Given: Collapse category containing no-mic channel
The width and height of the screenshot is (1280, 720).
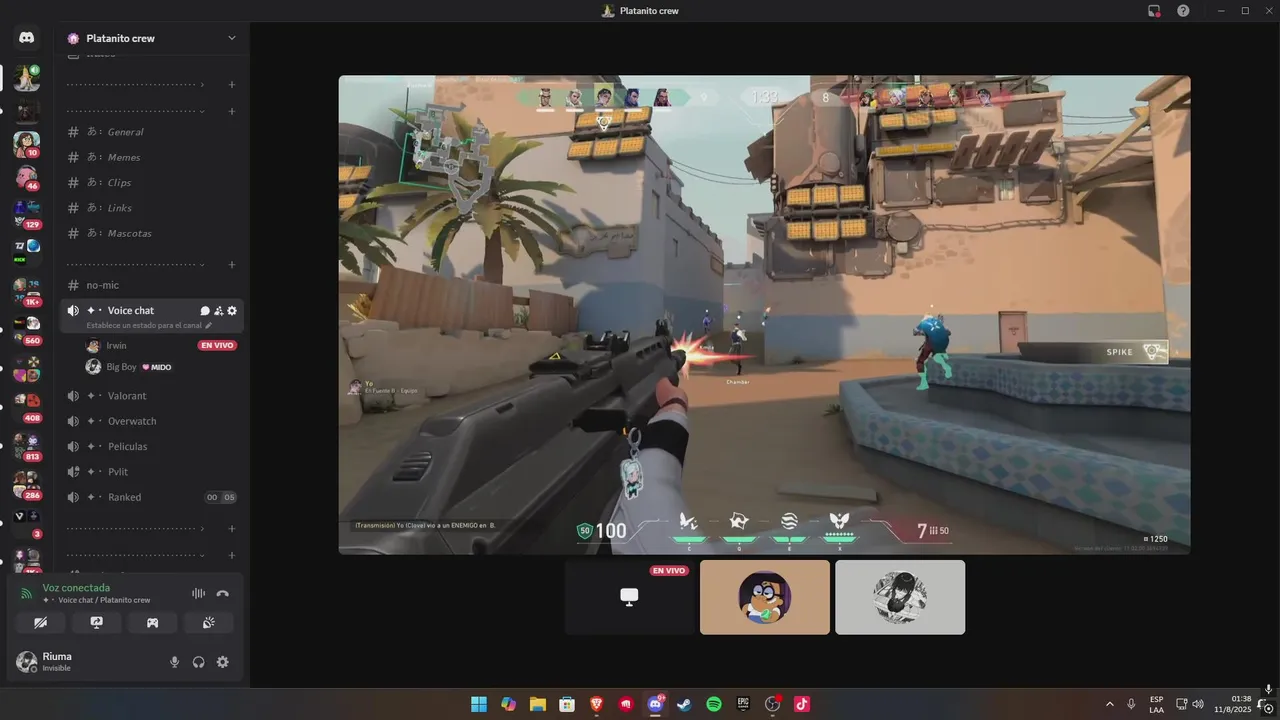Looking at the screenshot, I should (136, 264).
